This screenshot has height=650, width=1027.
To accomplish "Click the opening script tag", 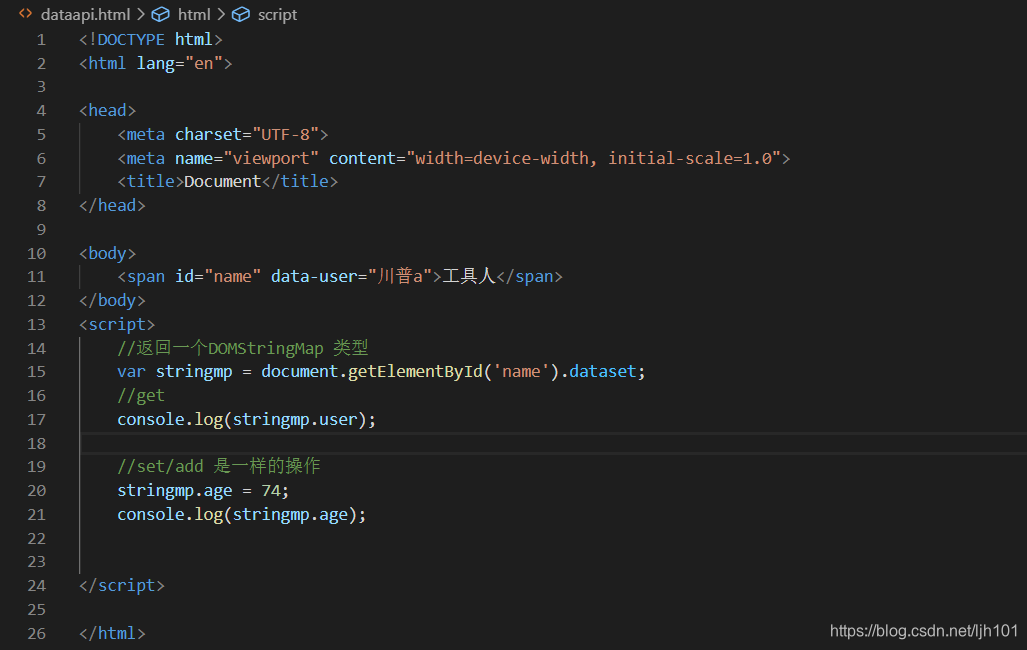I will pyautogui.click(x=117, y=325).
